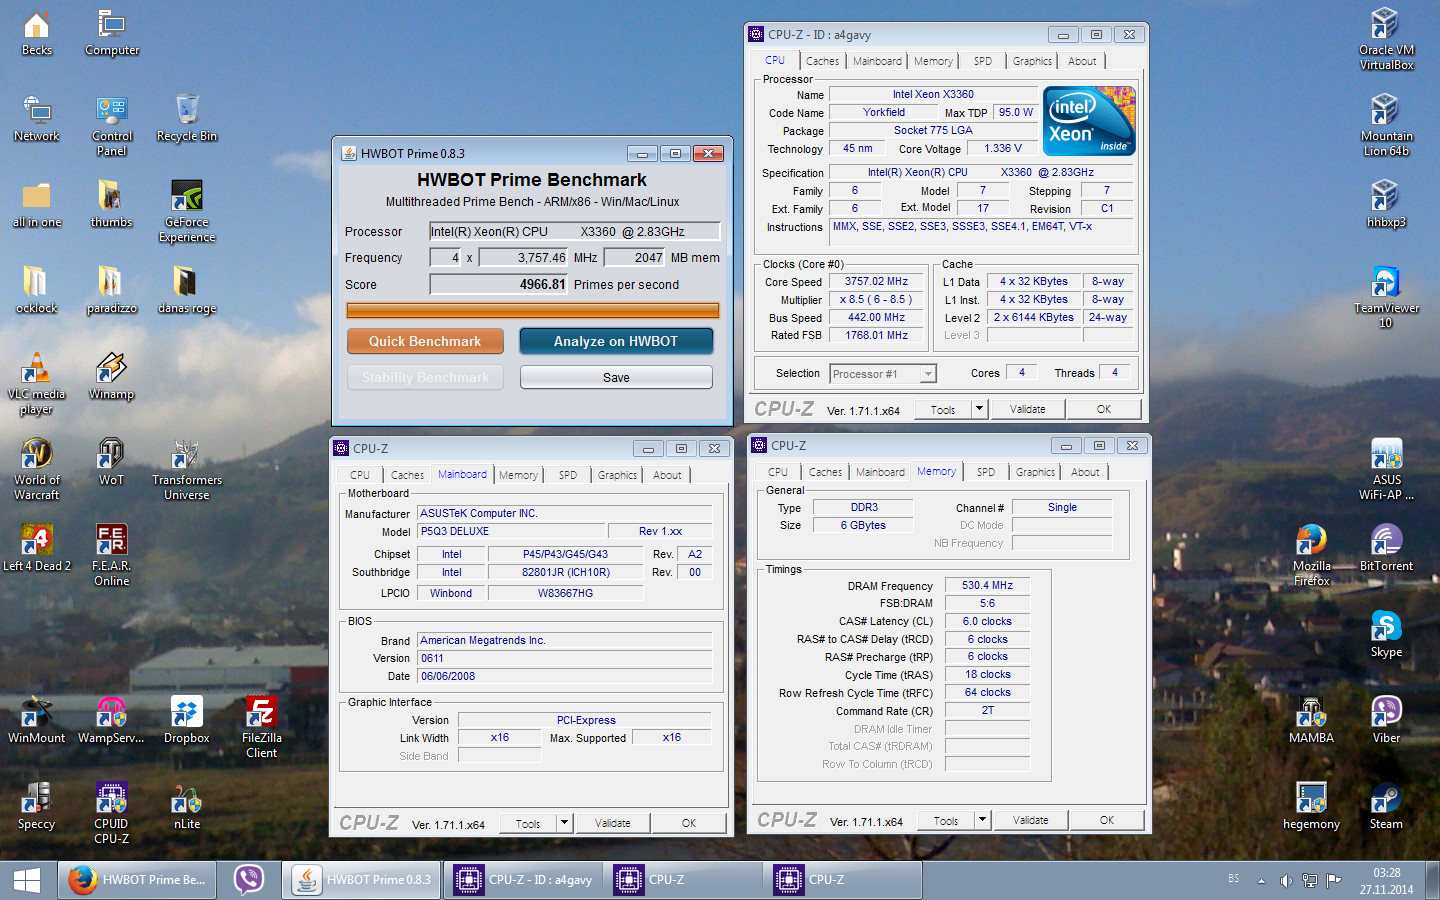Image resolution: width=1440 pixels, height=900 pixels.
Task: Switch to HWBOT Prime 0.8.3 taskbar item
Action: (x=362, y=880)
